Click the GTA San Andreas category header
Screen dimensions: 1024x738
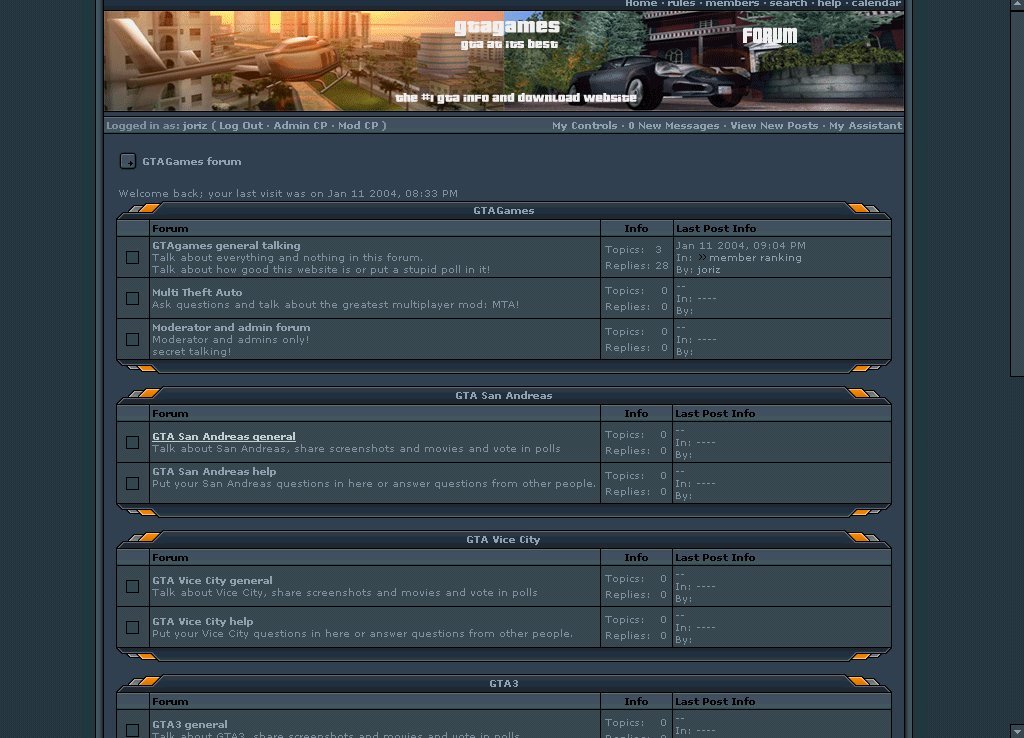coord(504,395)
